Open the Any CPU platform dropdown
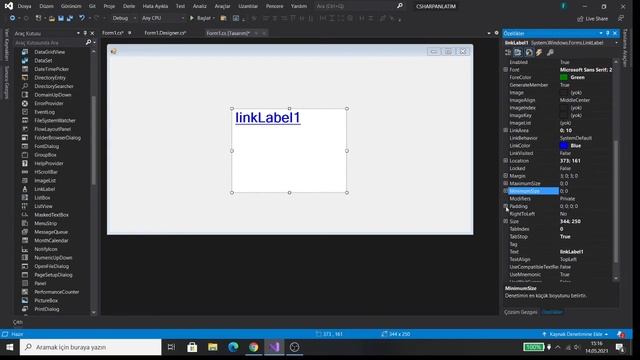This screenshot has height=360, width=640. pos(163,18)
